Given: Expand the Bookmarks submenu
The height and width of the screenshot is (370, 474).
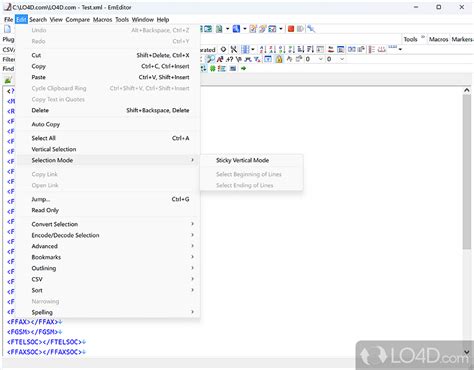Looking at the screenshot, I should [108, 257].
